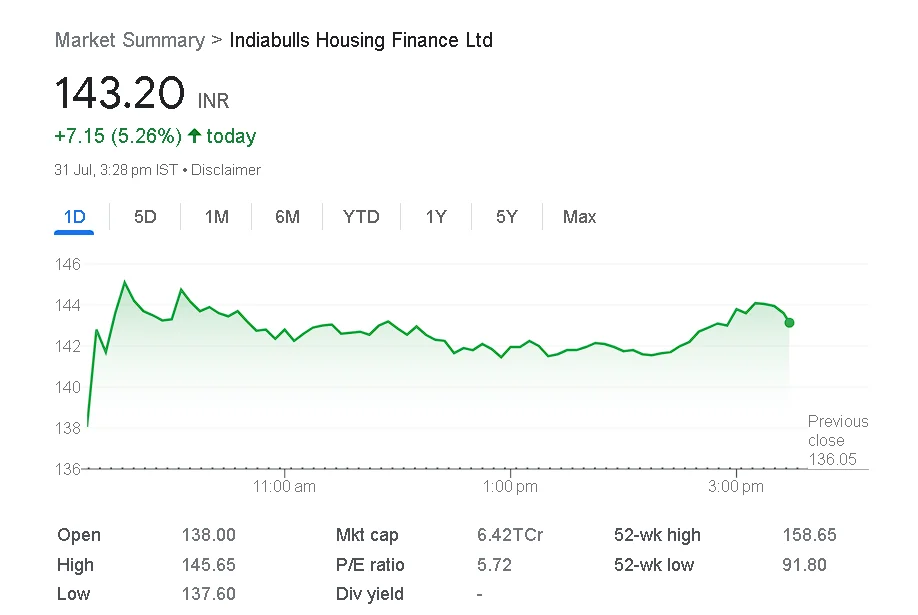Click the Open value 138.00

coord(208,535)
